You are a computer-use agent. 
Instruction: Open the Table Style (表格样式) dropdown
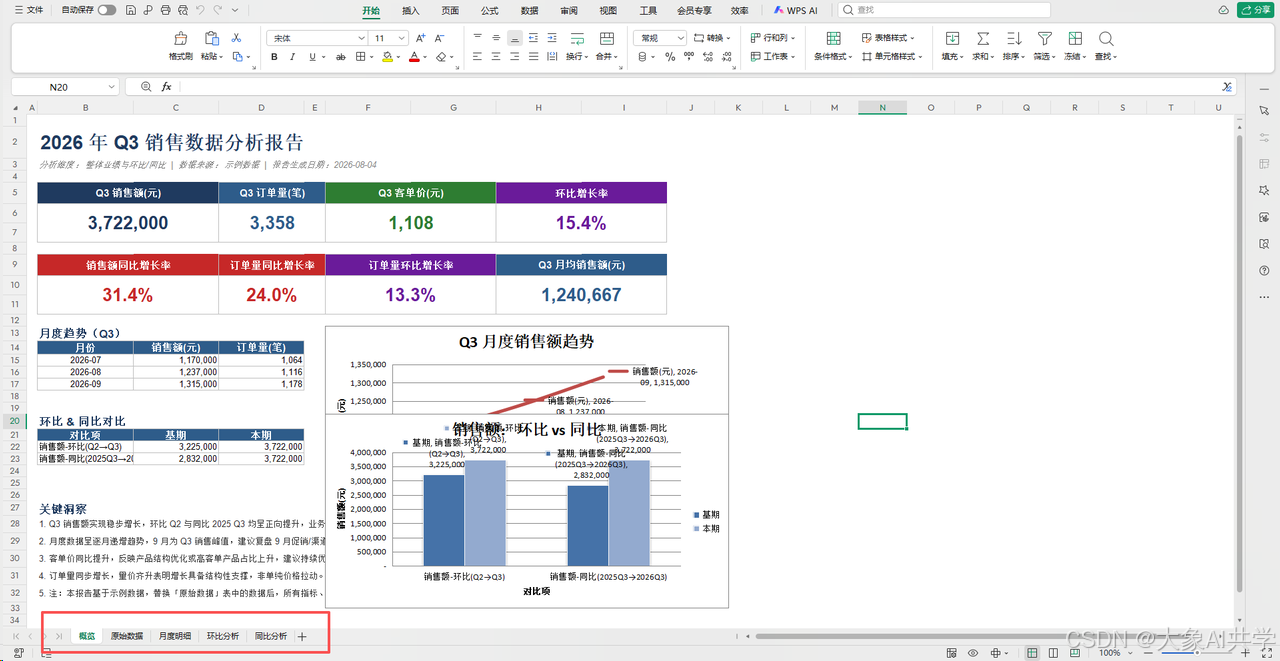(889, 38)
